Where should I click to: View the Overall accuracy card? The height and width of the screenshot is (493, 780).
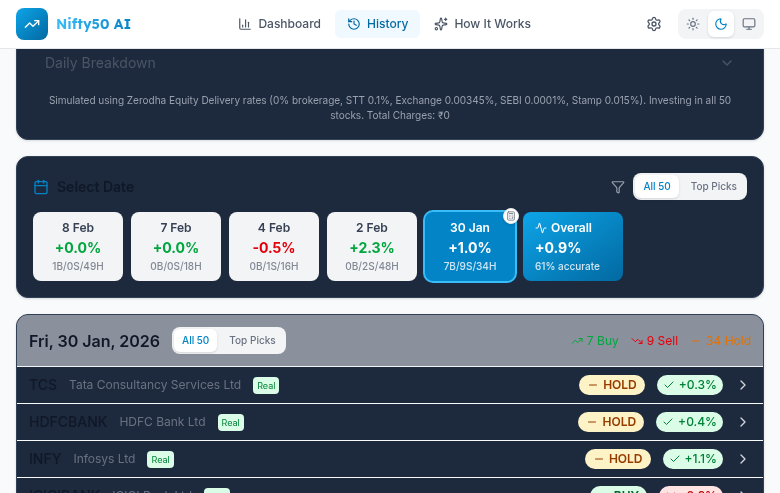pyautogui.click(x=572, y=246)
